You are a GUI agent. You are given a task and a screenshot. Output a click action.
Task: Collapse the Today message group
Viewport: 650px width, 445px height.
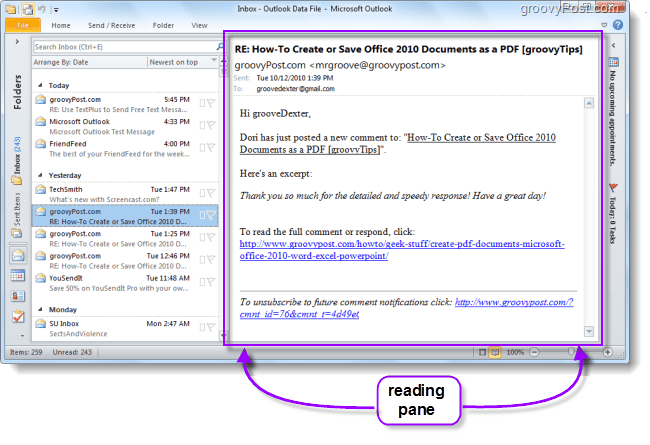pos(41,85)
